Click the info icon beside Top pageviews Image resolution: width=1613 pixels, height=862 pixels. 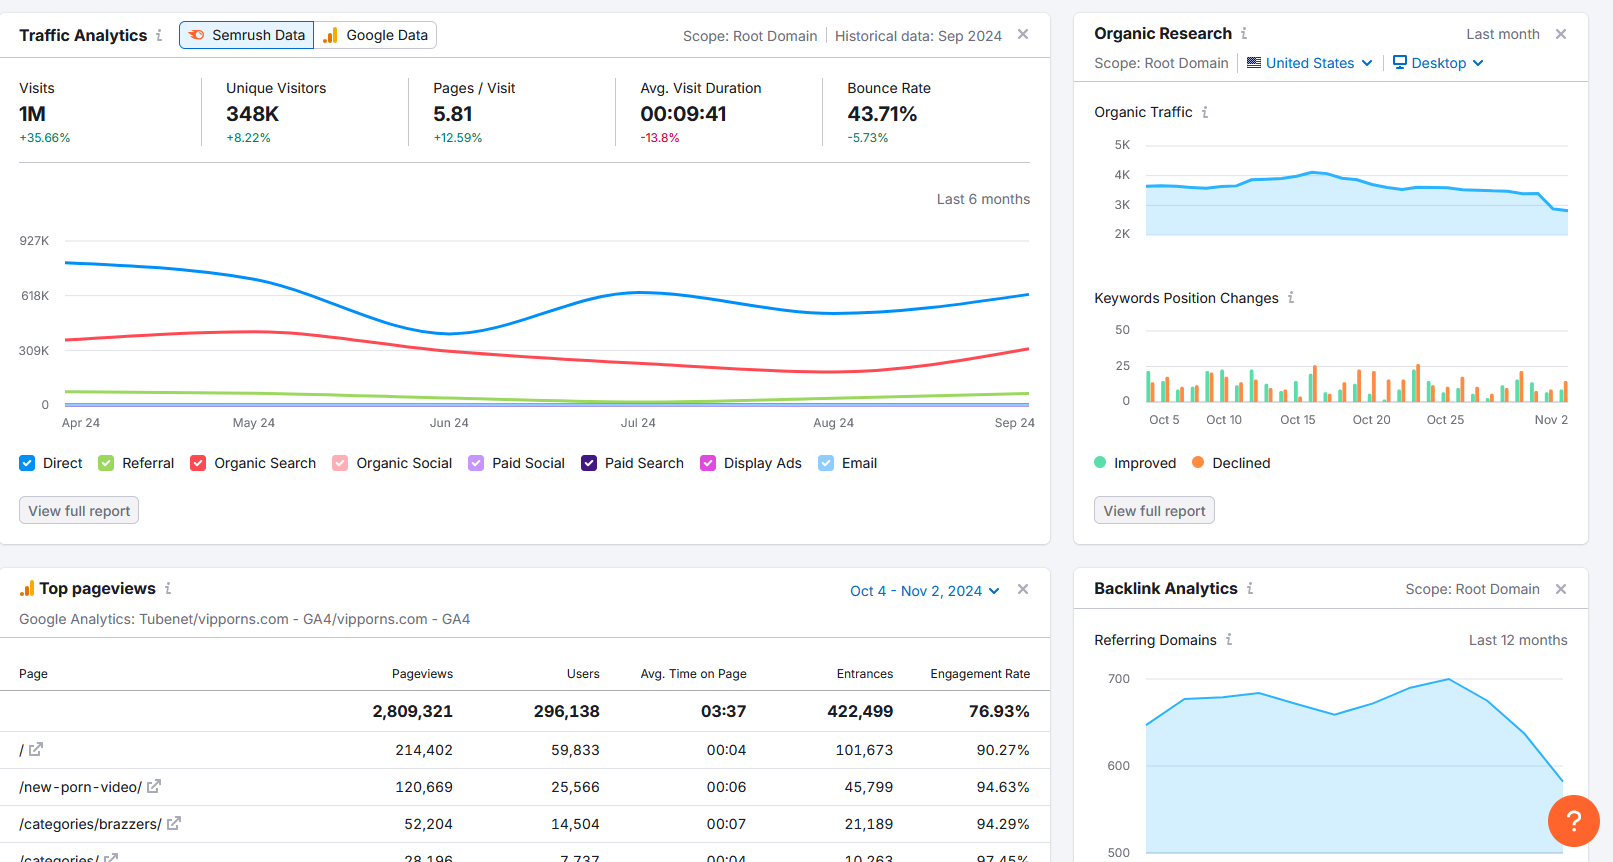pyautogui.click(x=168, y=588)
